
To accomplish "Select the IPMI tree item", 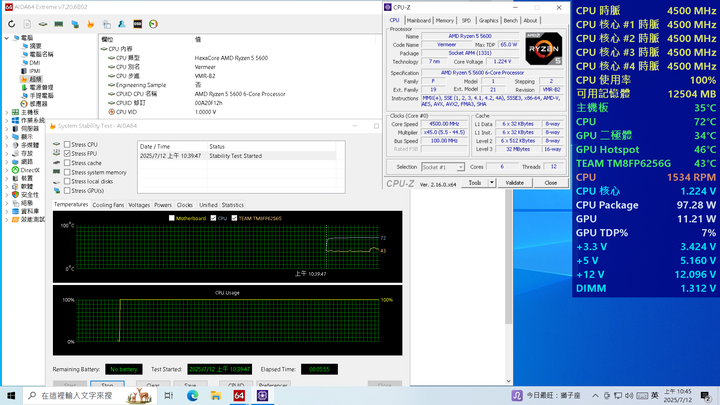I will 34,71.
